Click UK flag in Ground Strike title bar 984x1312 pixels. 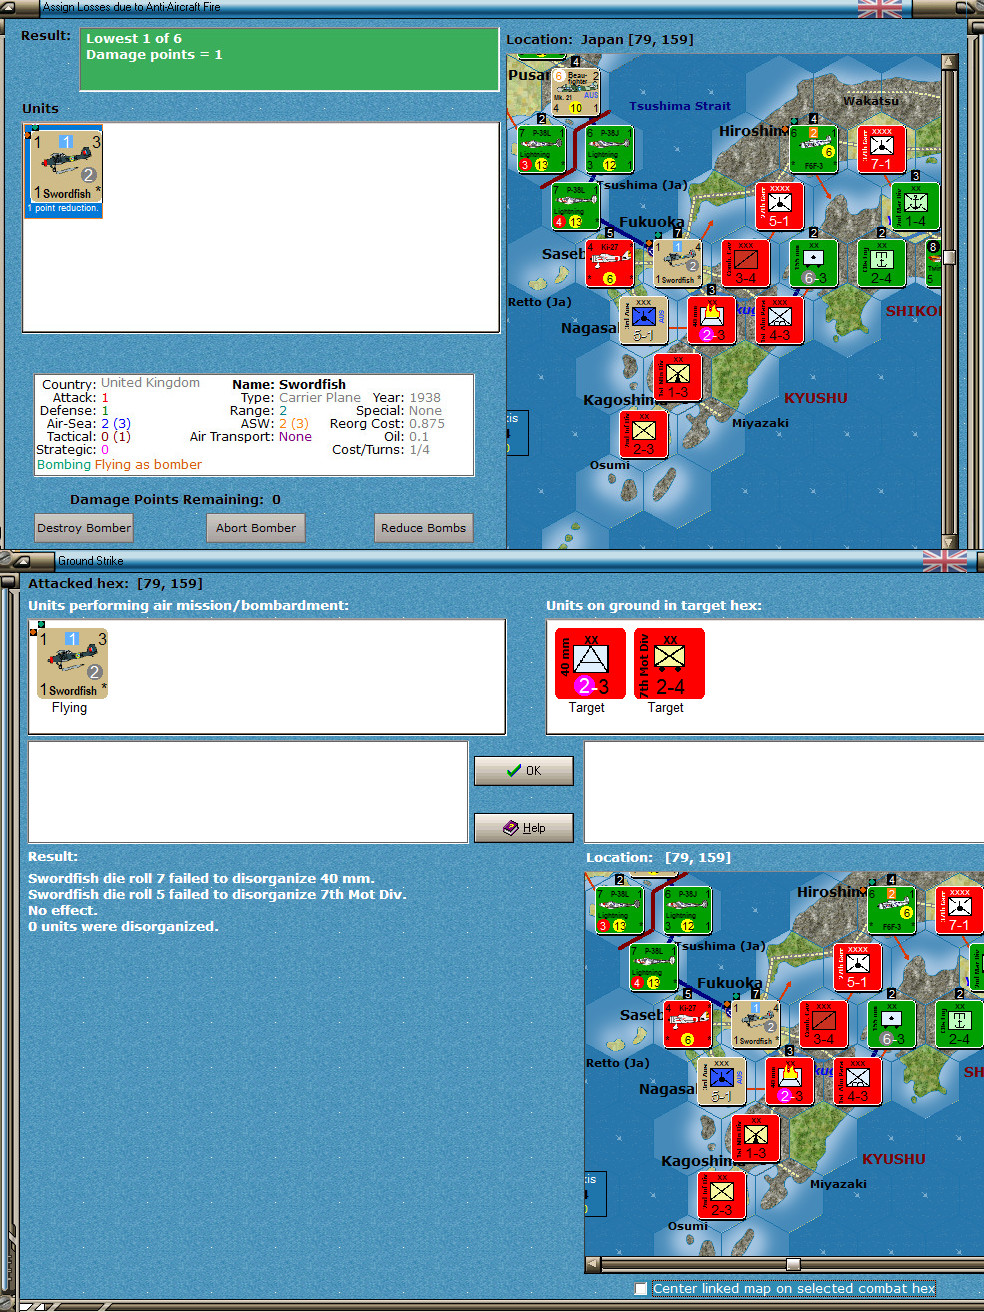pos(945,561)
